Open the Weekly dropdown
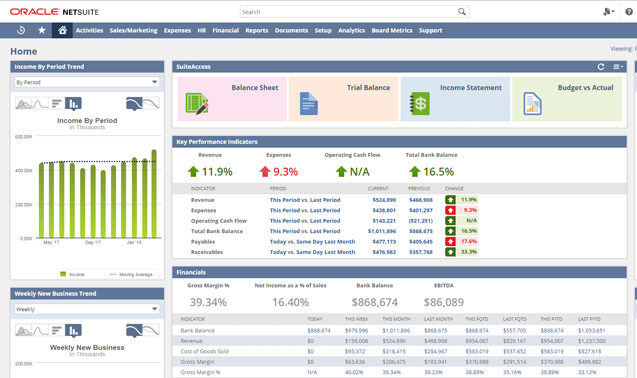 tap(87, 309)
